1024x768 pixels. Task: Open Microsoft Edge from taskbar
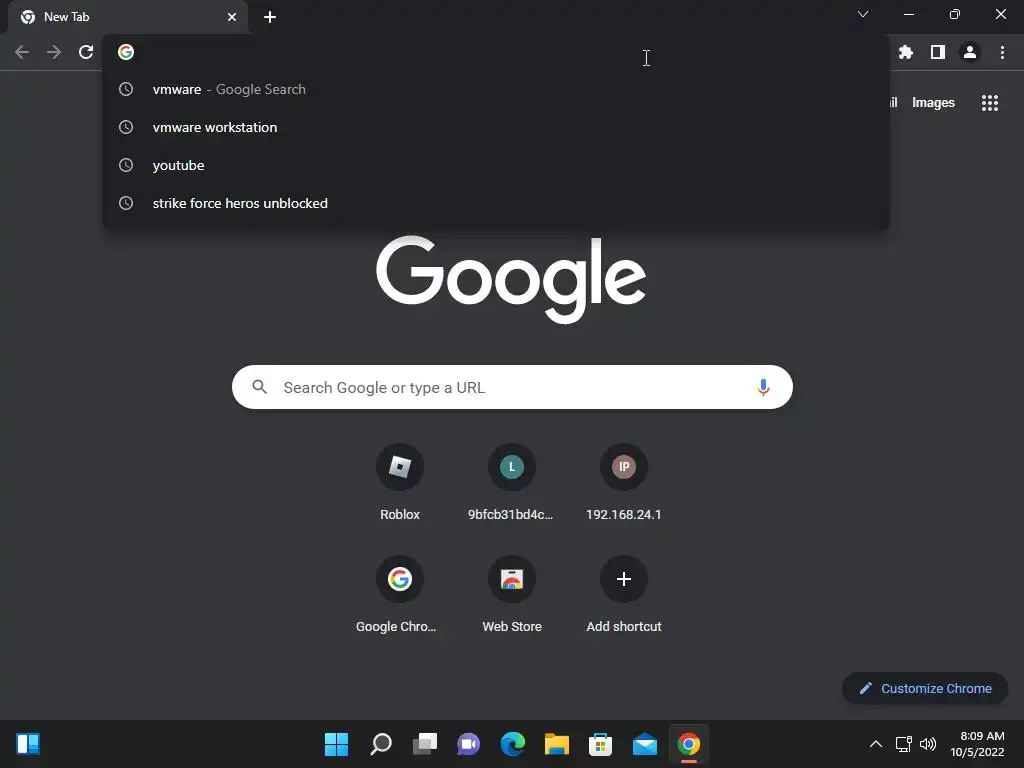[x=513, y=744]
